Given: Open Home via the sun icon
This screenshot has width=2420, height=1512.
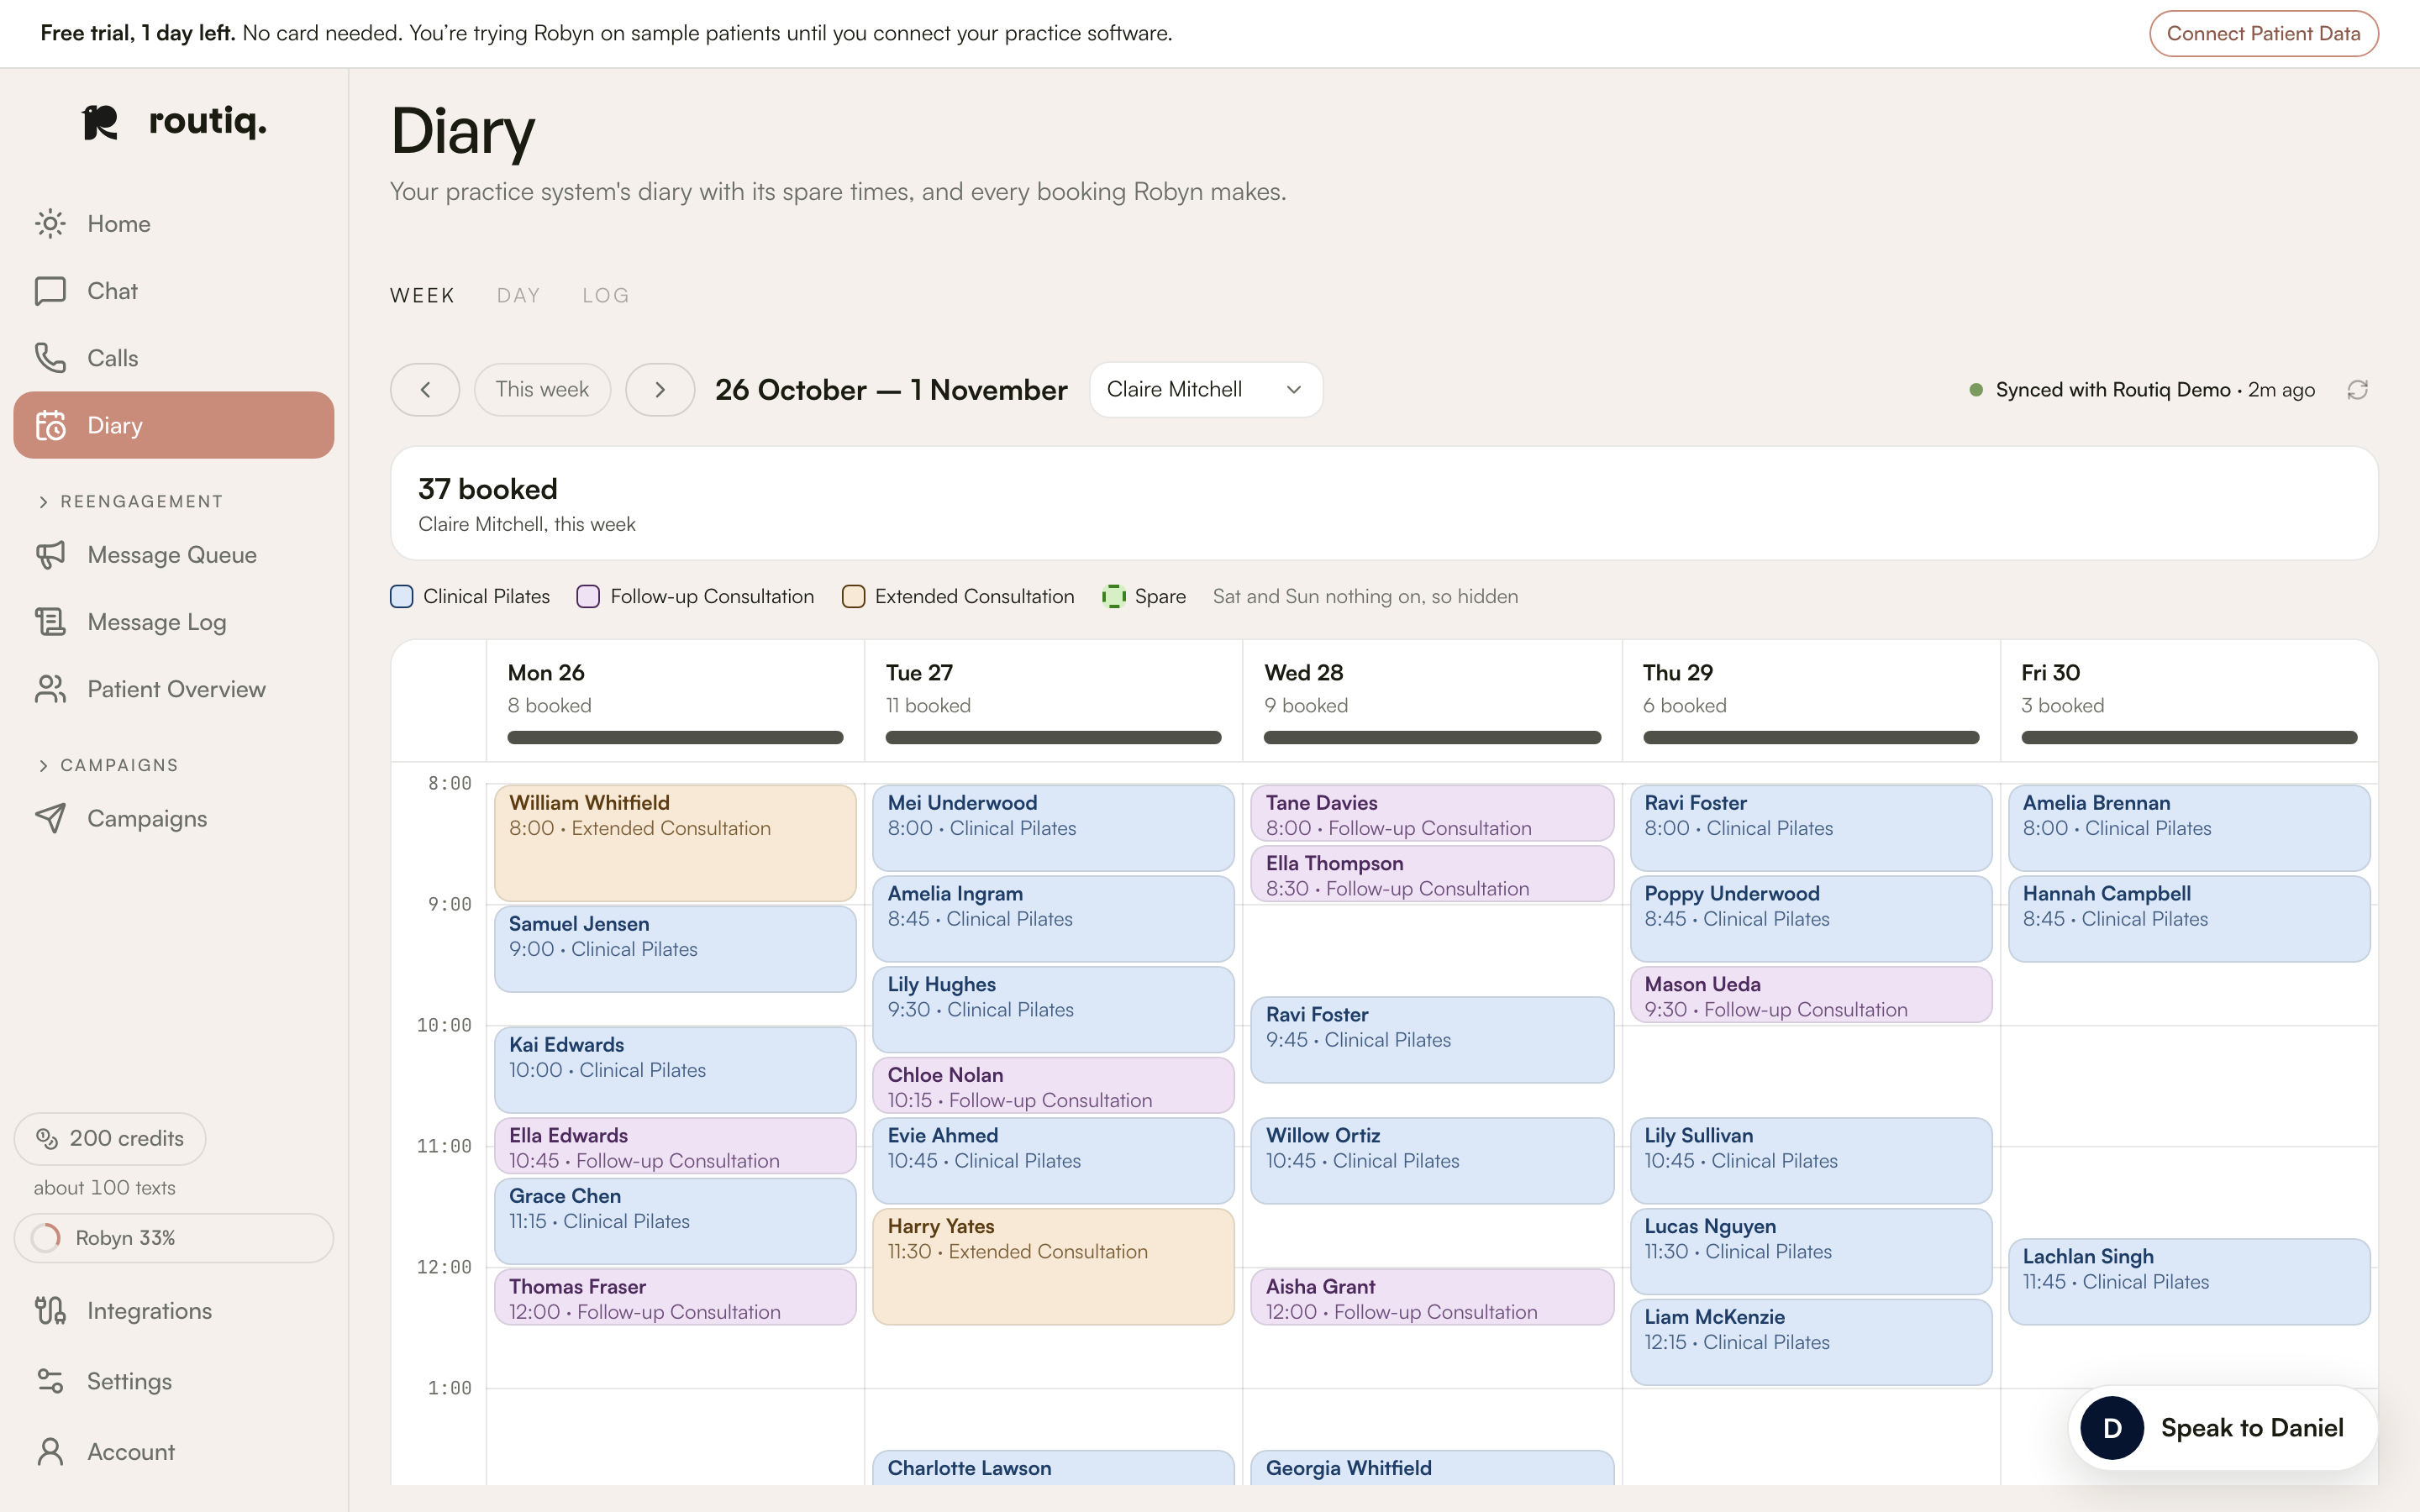Looking at the screenshot, I should point(50,223).
